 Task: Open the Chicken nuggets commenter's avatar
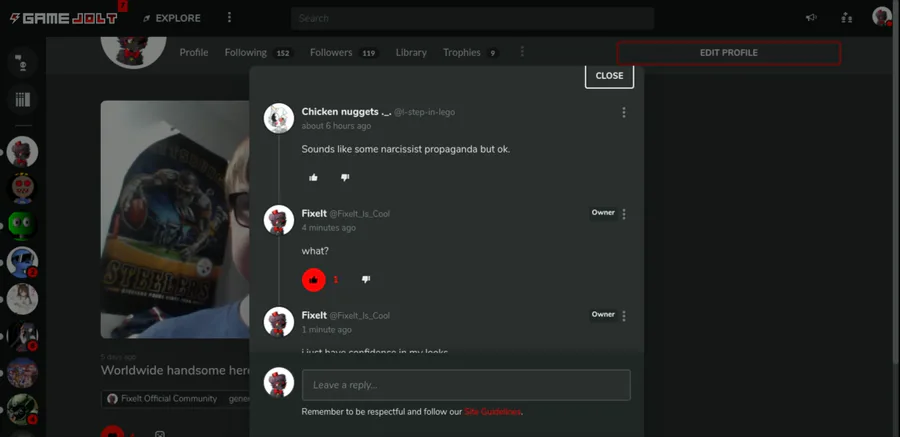[x=279, y=118]
